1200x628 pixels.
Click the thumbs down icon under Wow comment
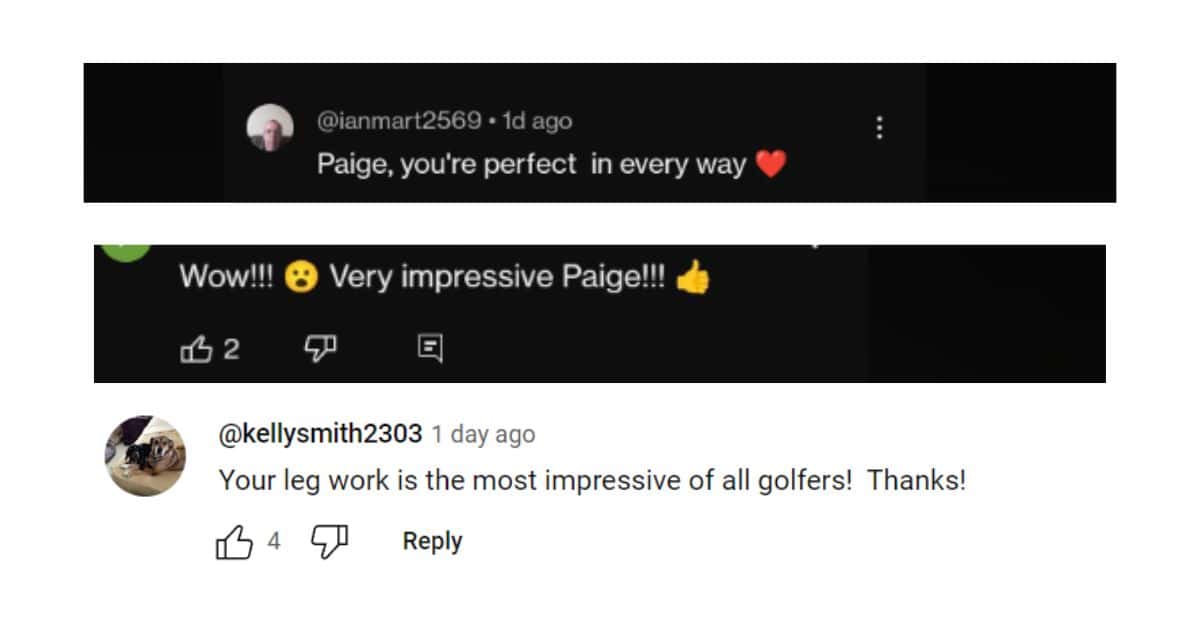pos(320,347)
